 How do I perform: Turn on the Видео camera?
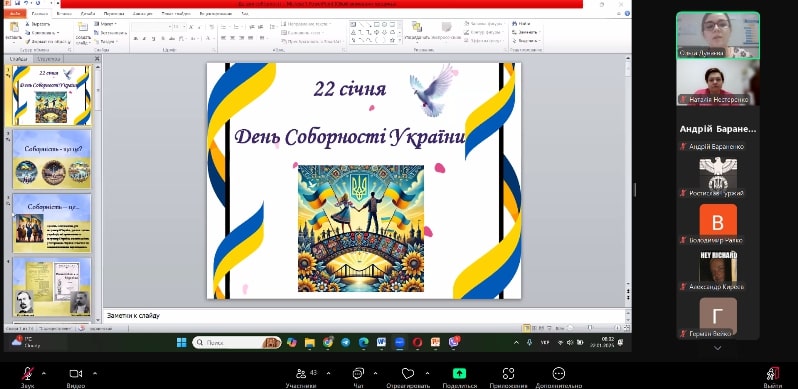[76, 374]
